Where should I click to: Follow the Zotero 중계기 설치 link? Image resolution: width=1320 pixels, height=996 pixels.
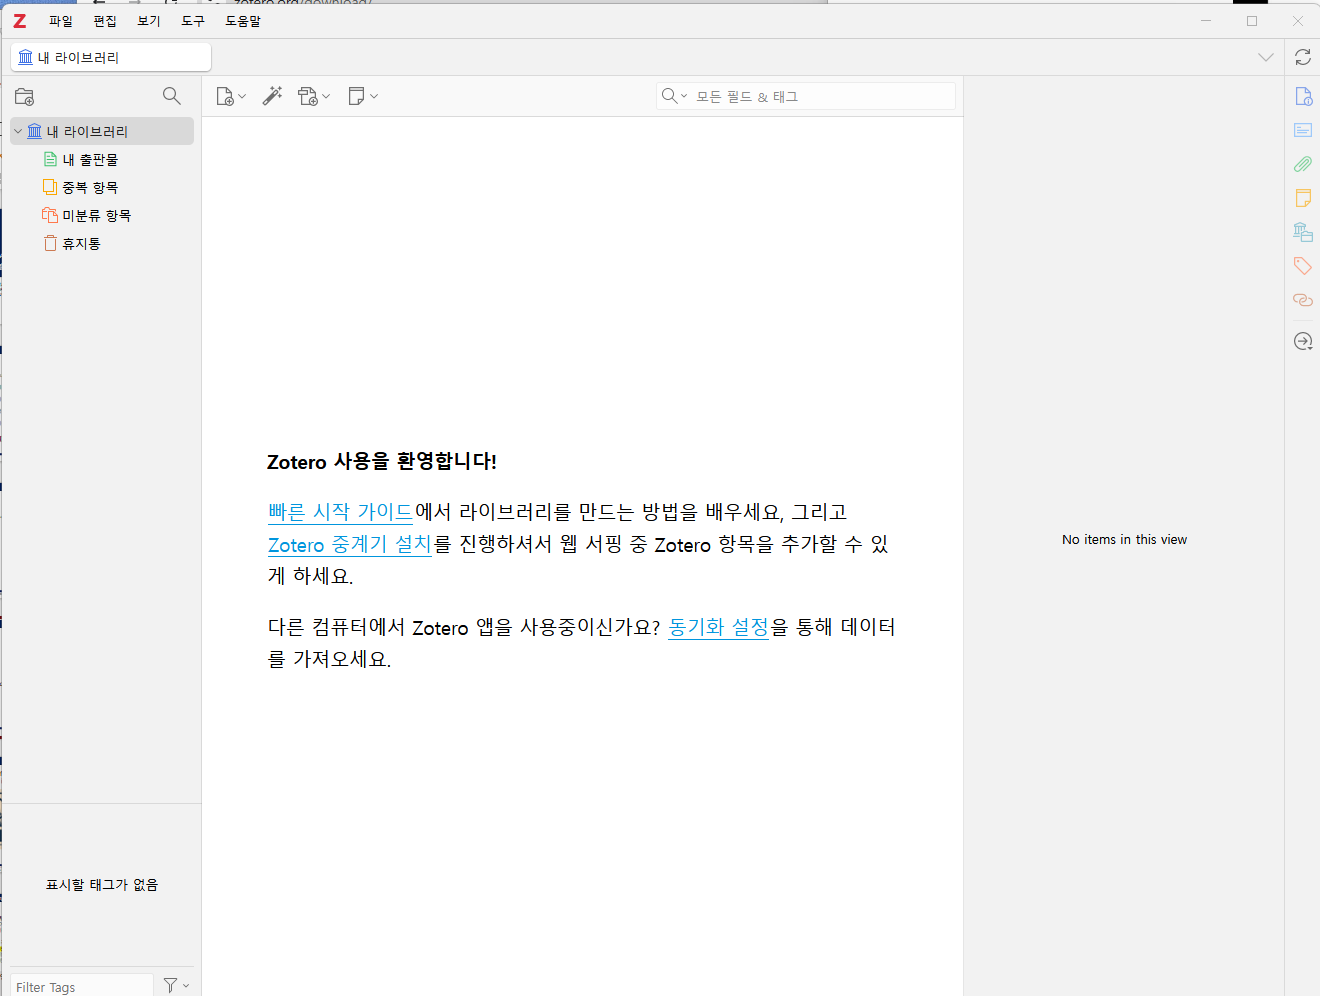[x=349, y=544]
